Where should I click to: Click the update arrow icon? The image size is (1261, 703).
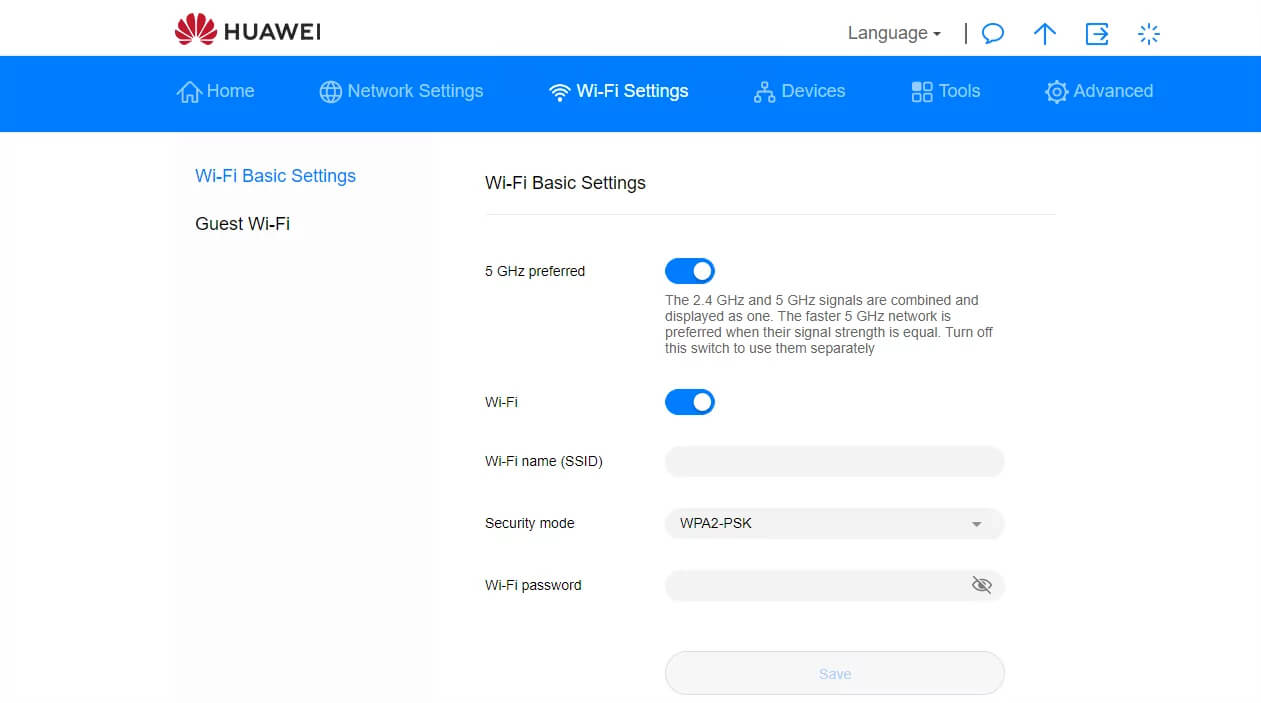1044,33
